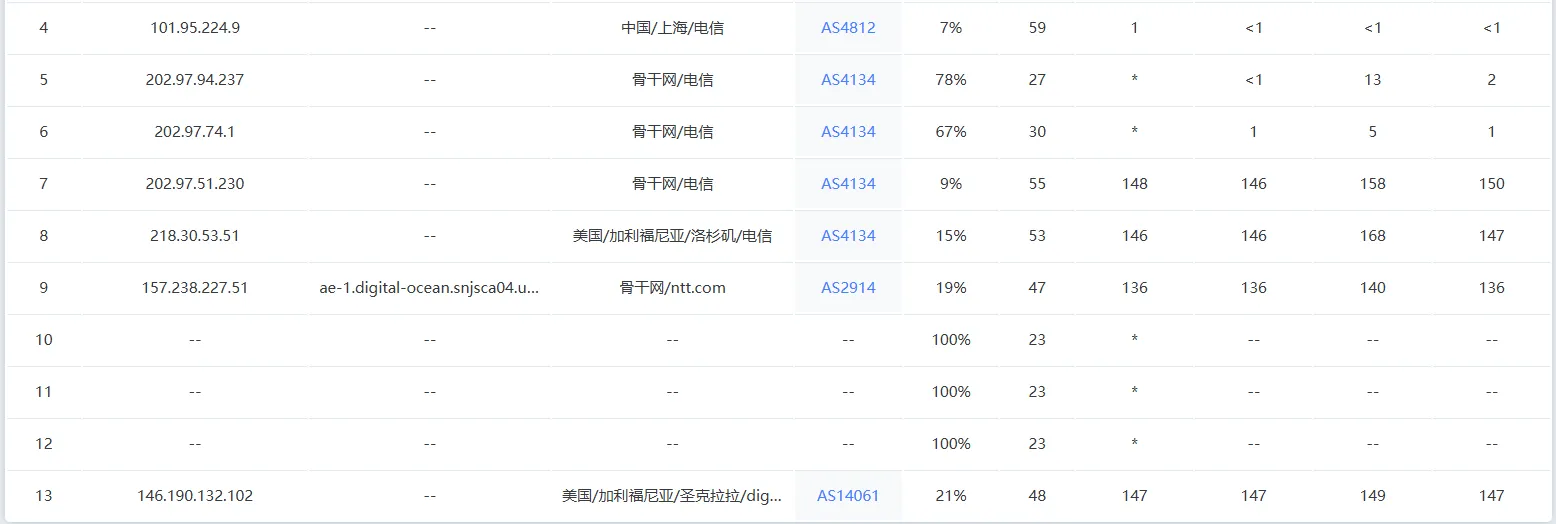Click latency value 140 in hop 9
Screen dimensions: 1556x524
pyautogui.click(x=1373, y=288)
